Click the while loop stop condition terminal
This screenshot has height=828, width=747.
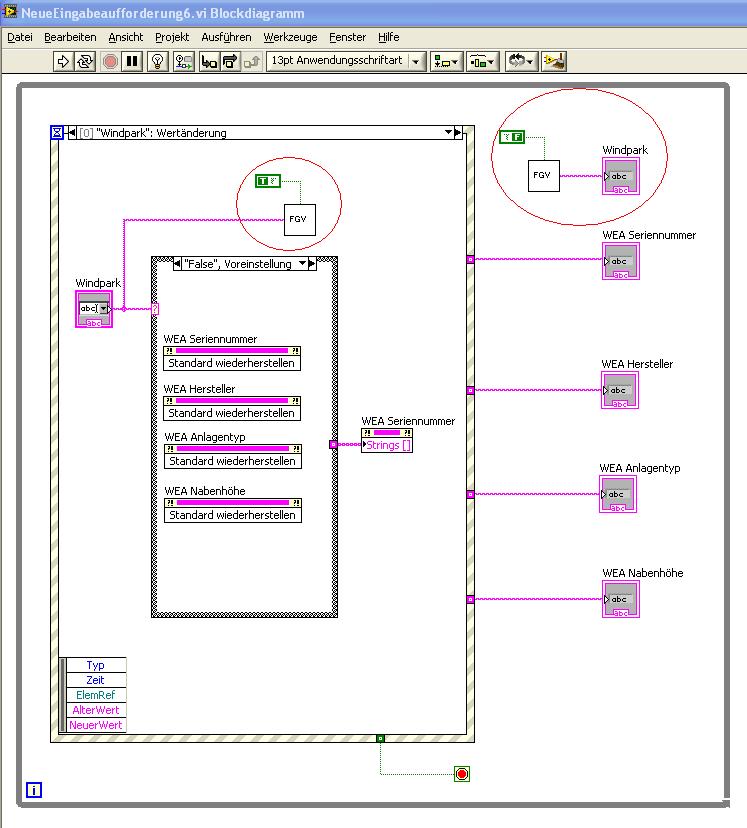[462, 774]
